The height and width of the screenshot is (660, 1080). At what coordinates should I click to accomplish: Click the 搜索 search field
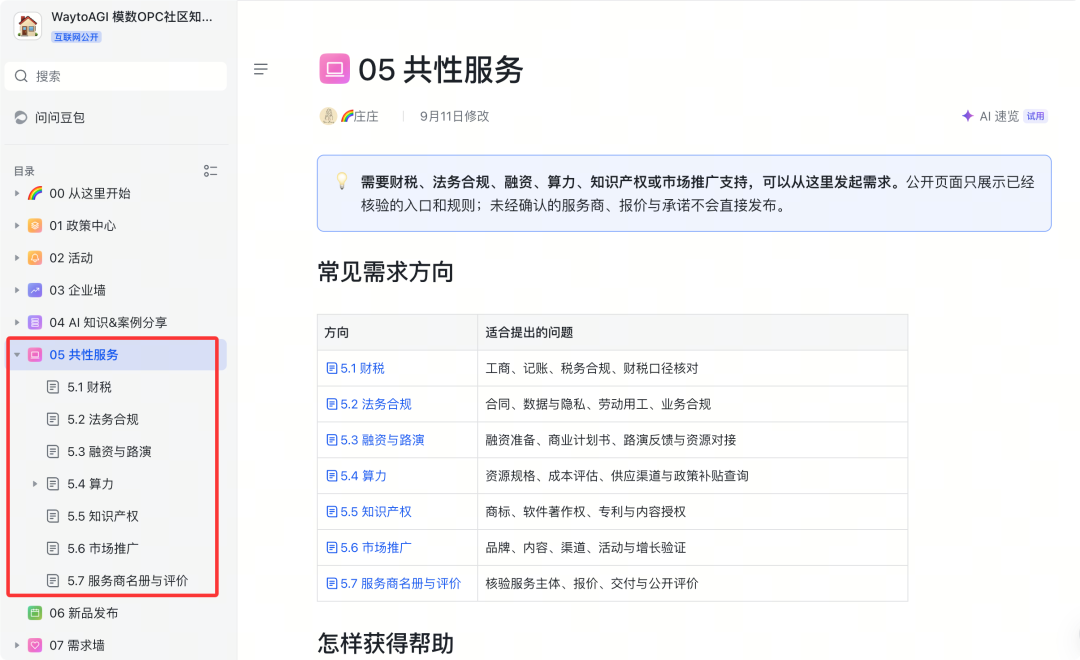(116, 76)
